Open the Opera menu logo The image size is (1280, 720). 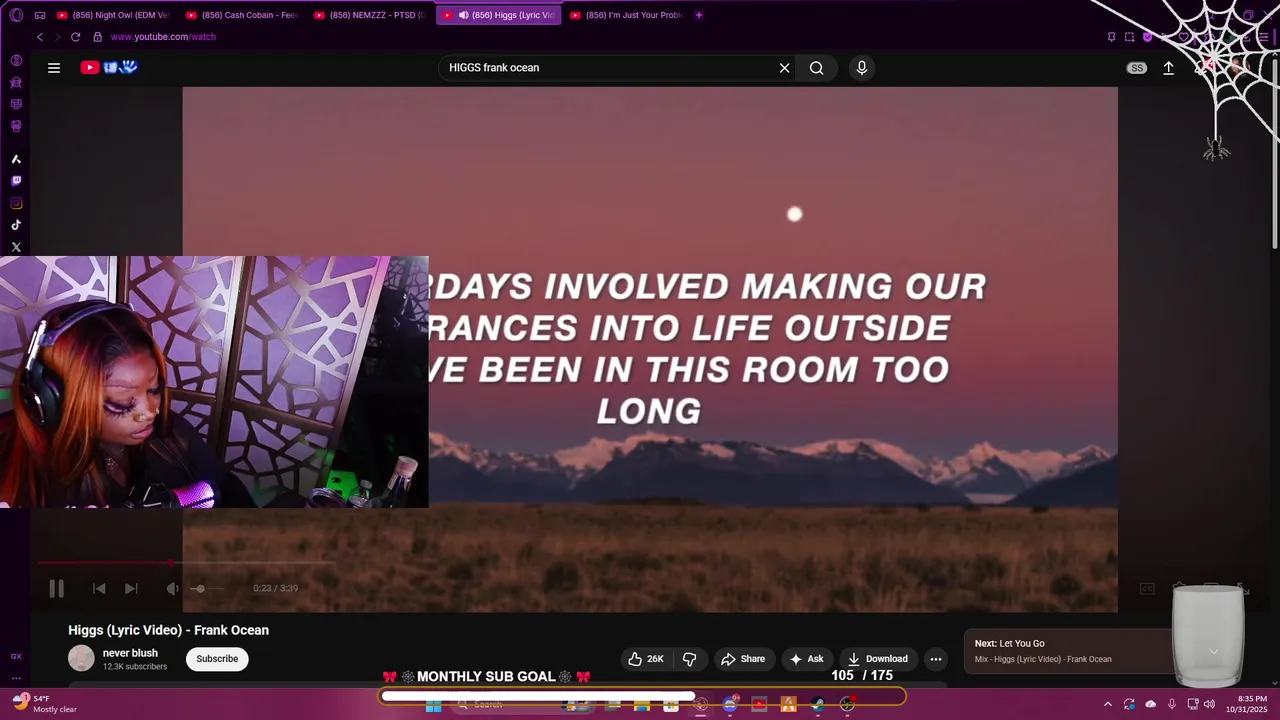click(x=16, y=15)
